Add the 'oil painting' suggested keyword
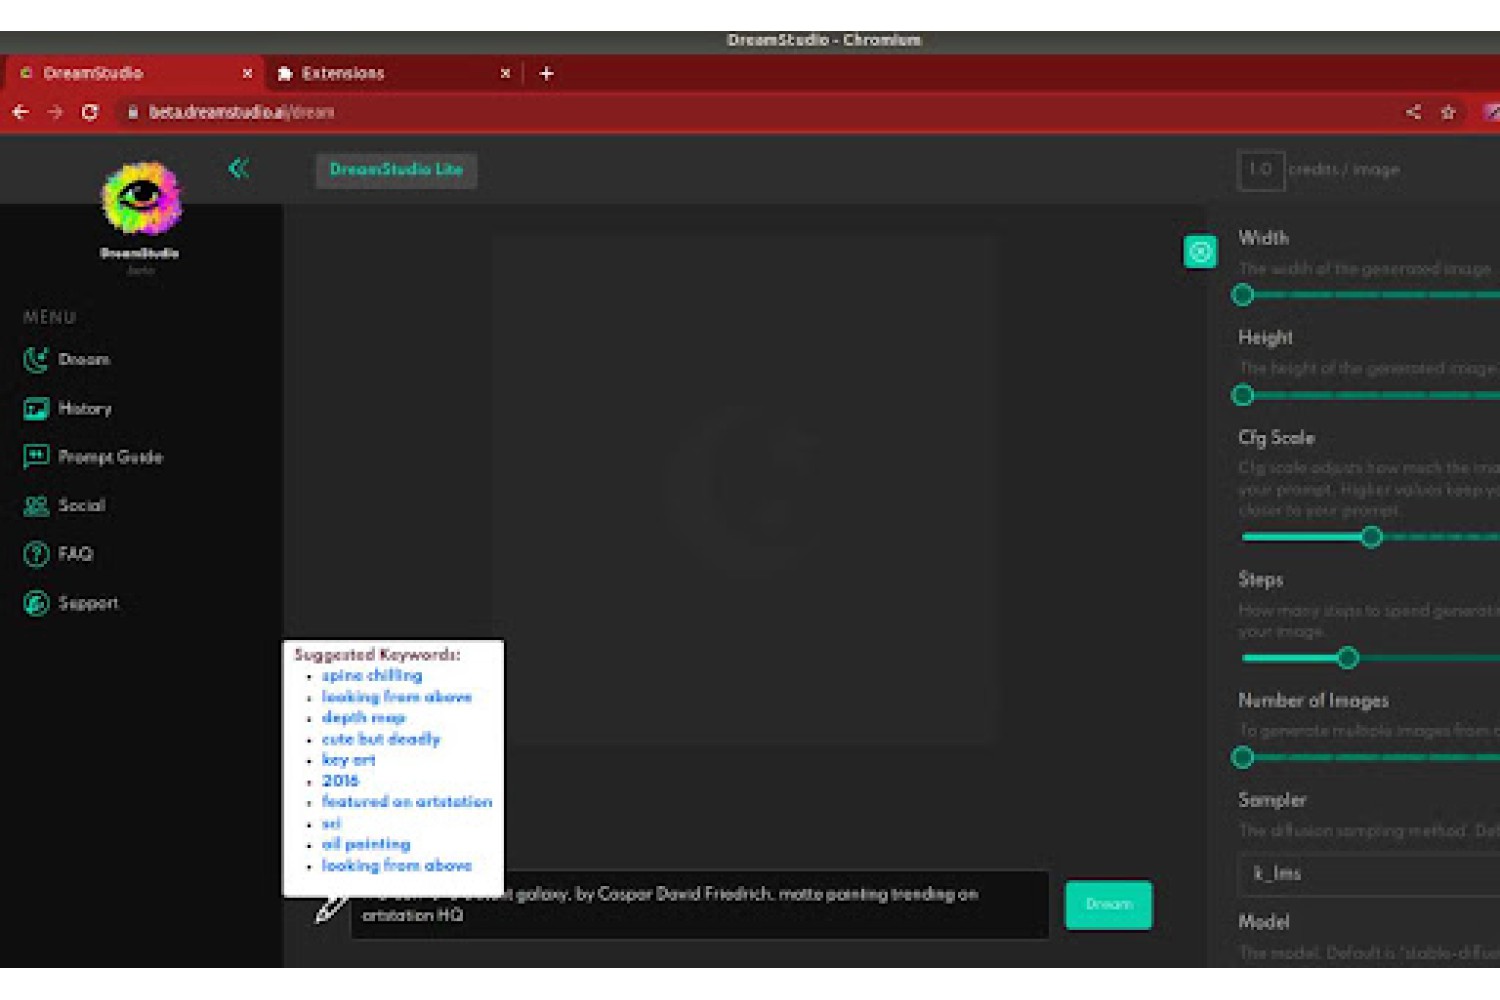Viewport: 1500px width, 1000px height. [366, 844]
